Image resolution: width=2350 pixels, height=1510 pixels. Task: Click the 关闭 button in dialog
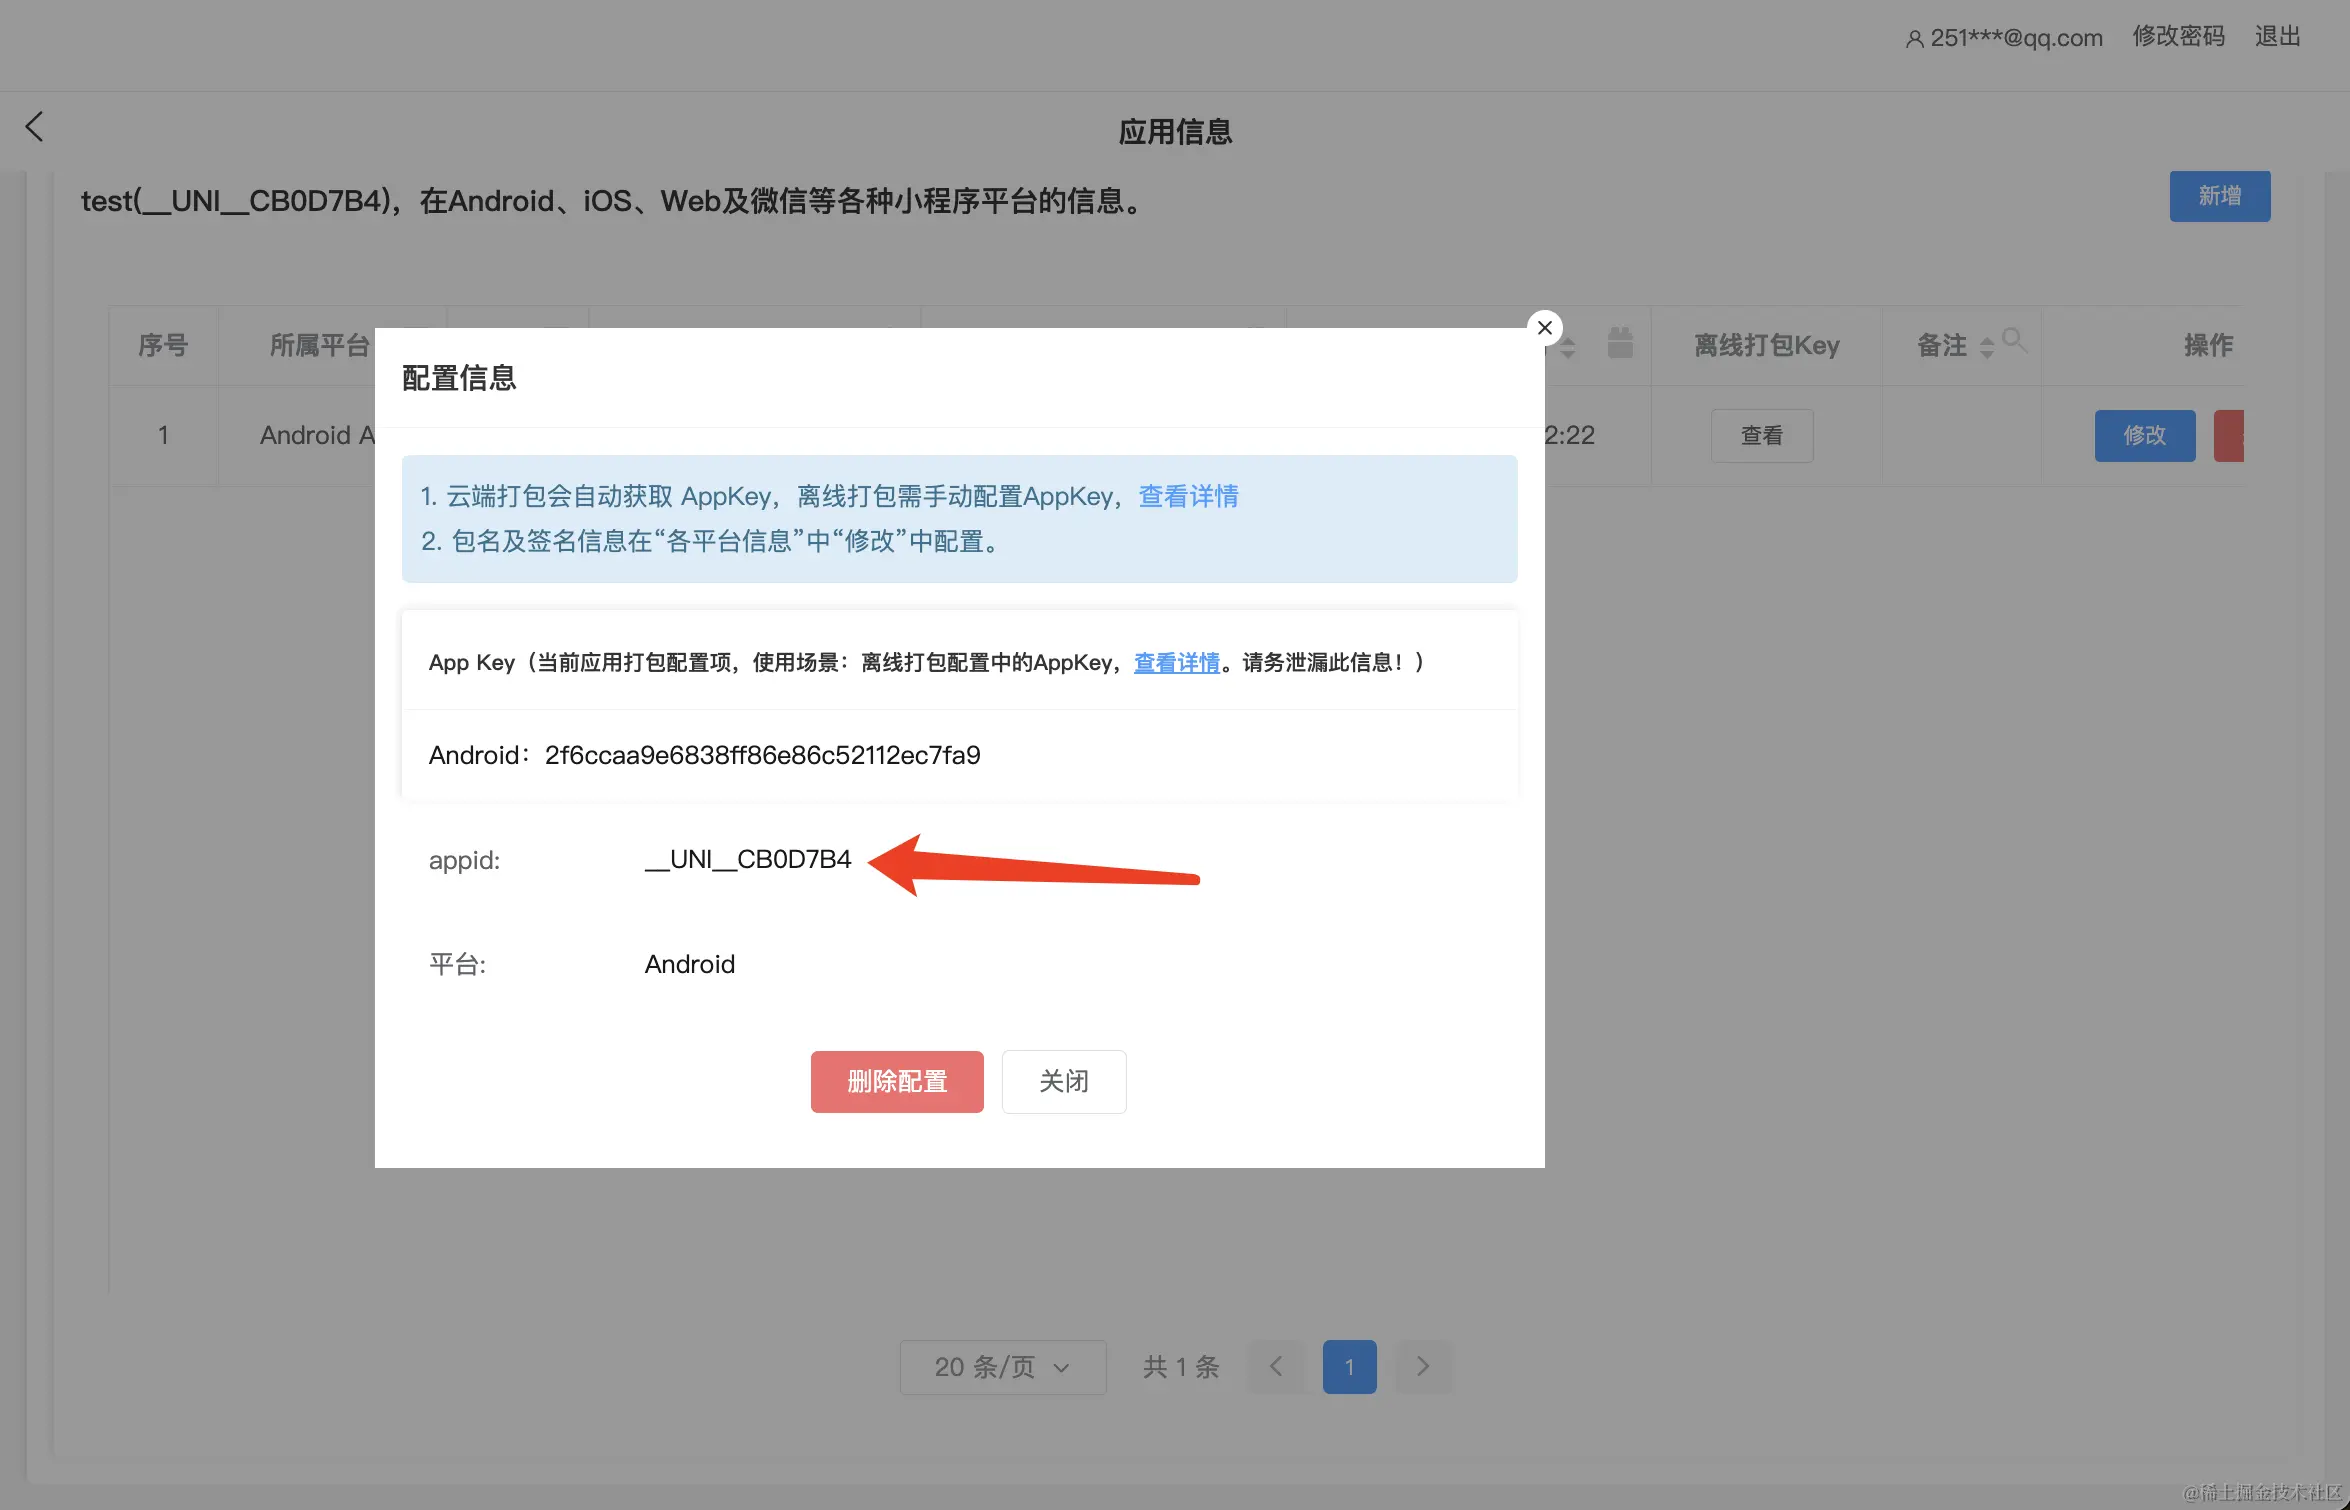1063,1081
